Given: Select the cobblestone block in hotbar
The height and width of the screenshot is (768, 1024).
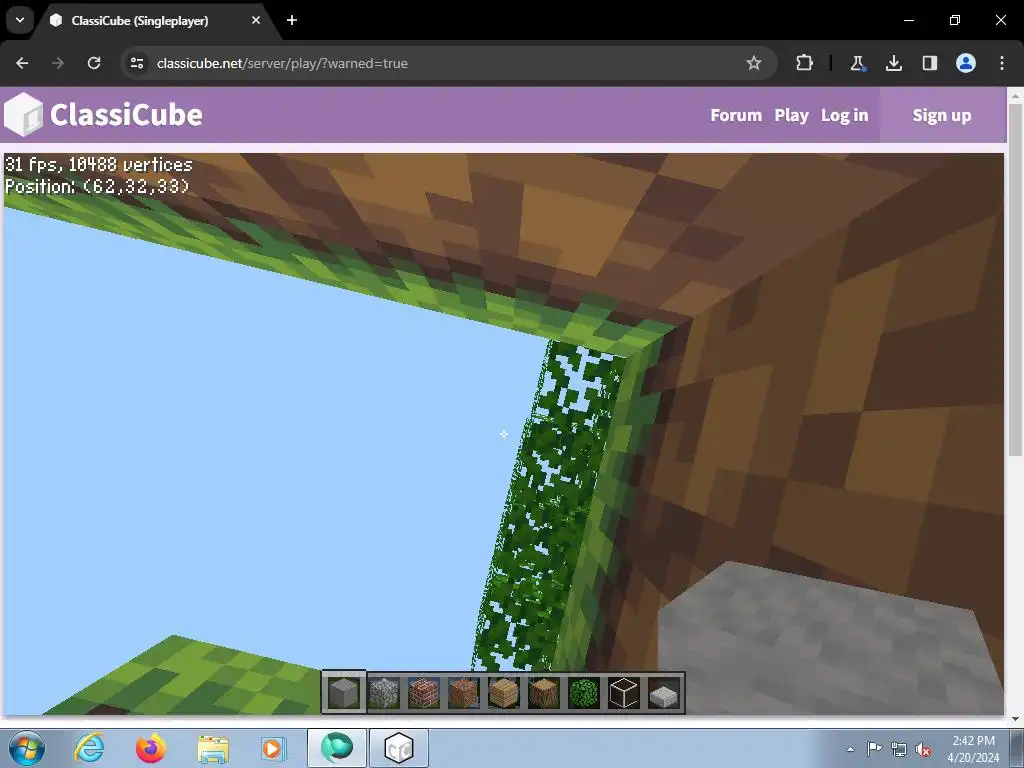Looking at the screenshot, I should (384, 692).
